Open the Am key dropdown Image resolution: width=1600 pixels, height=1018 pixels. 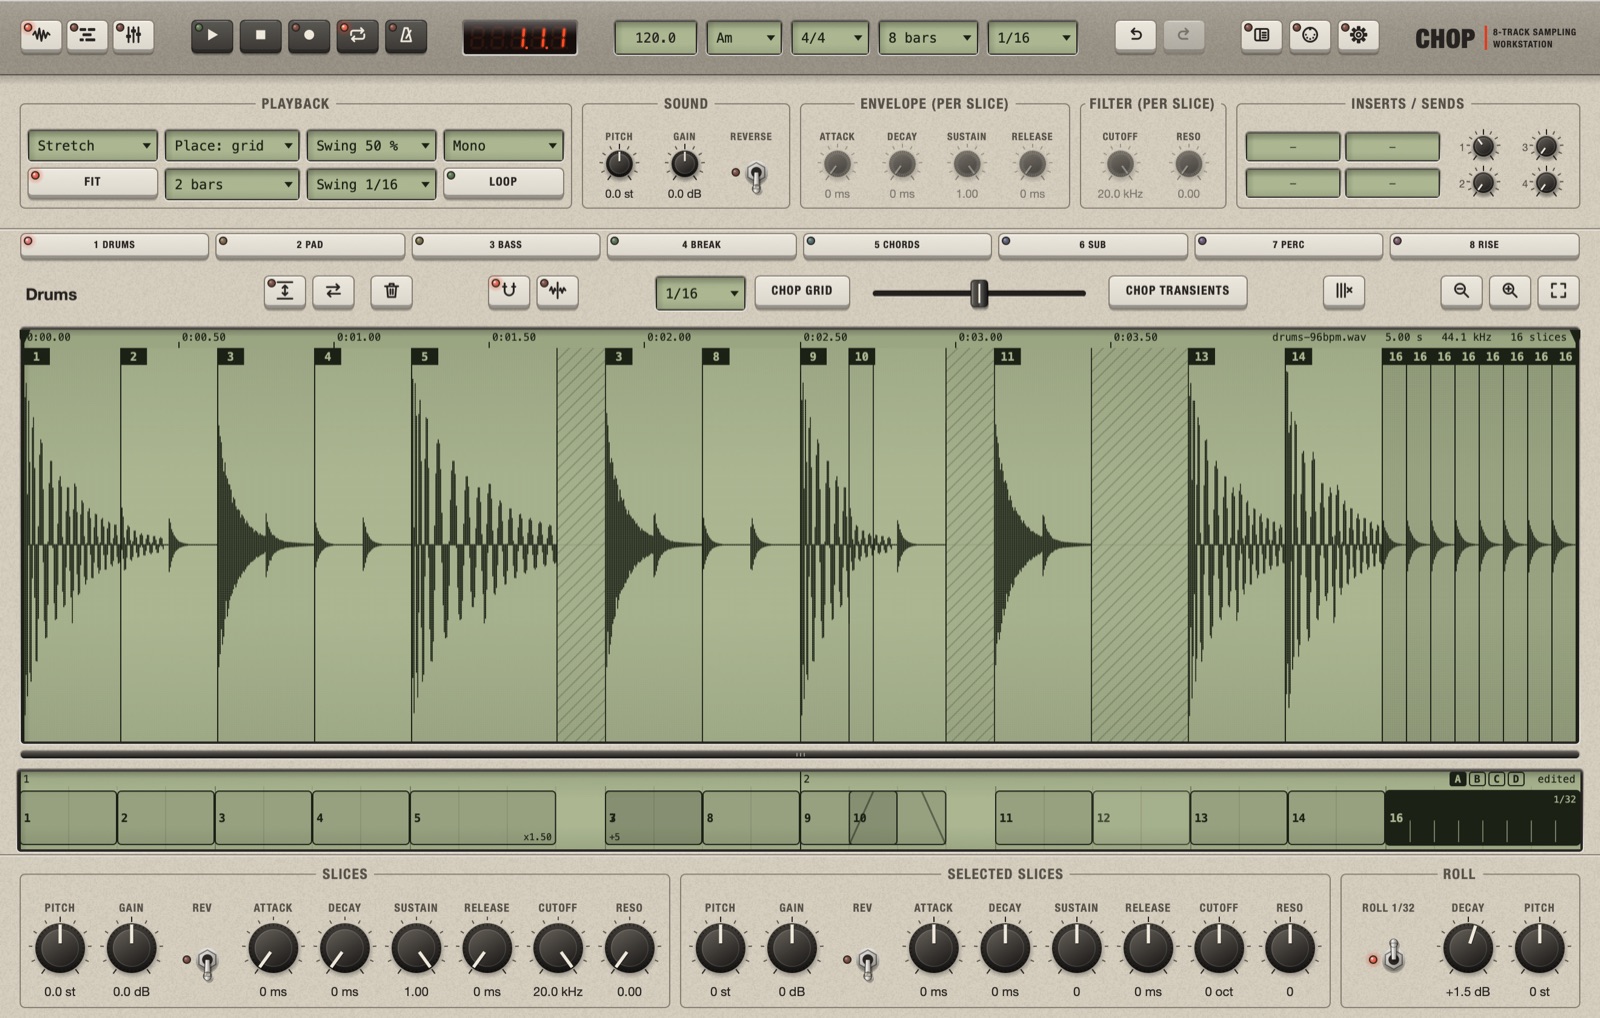(x=744, y=38)
